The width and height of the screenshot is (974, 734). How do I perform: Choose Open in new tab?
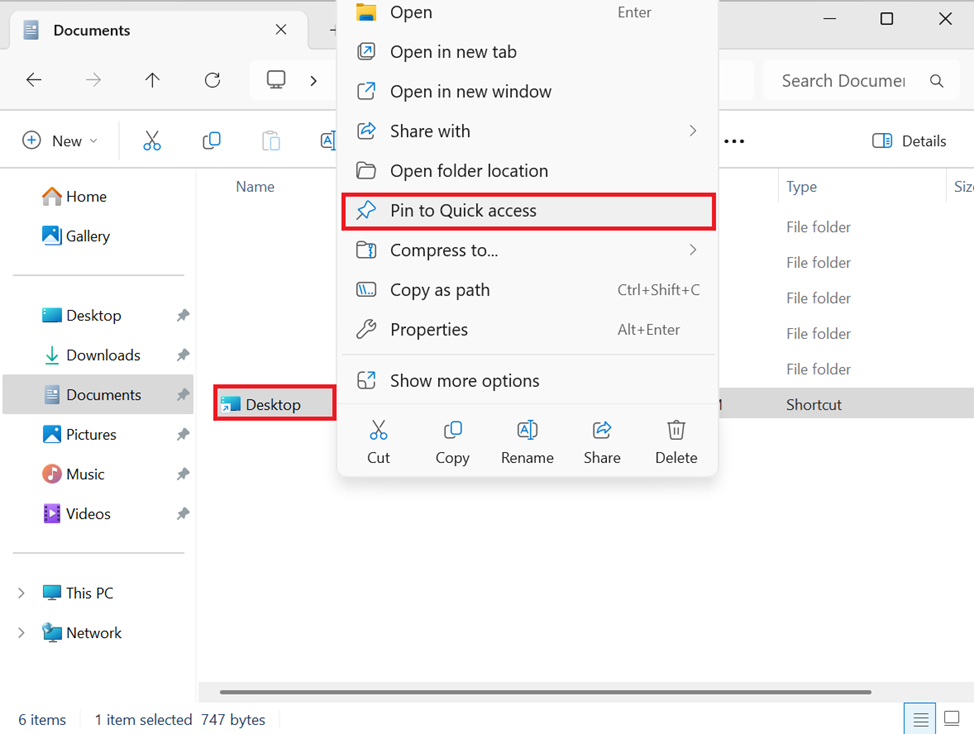pyautogui.click(x=528, y=52)
